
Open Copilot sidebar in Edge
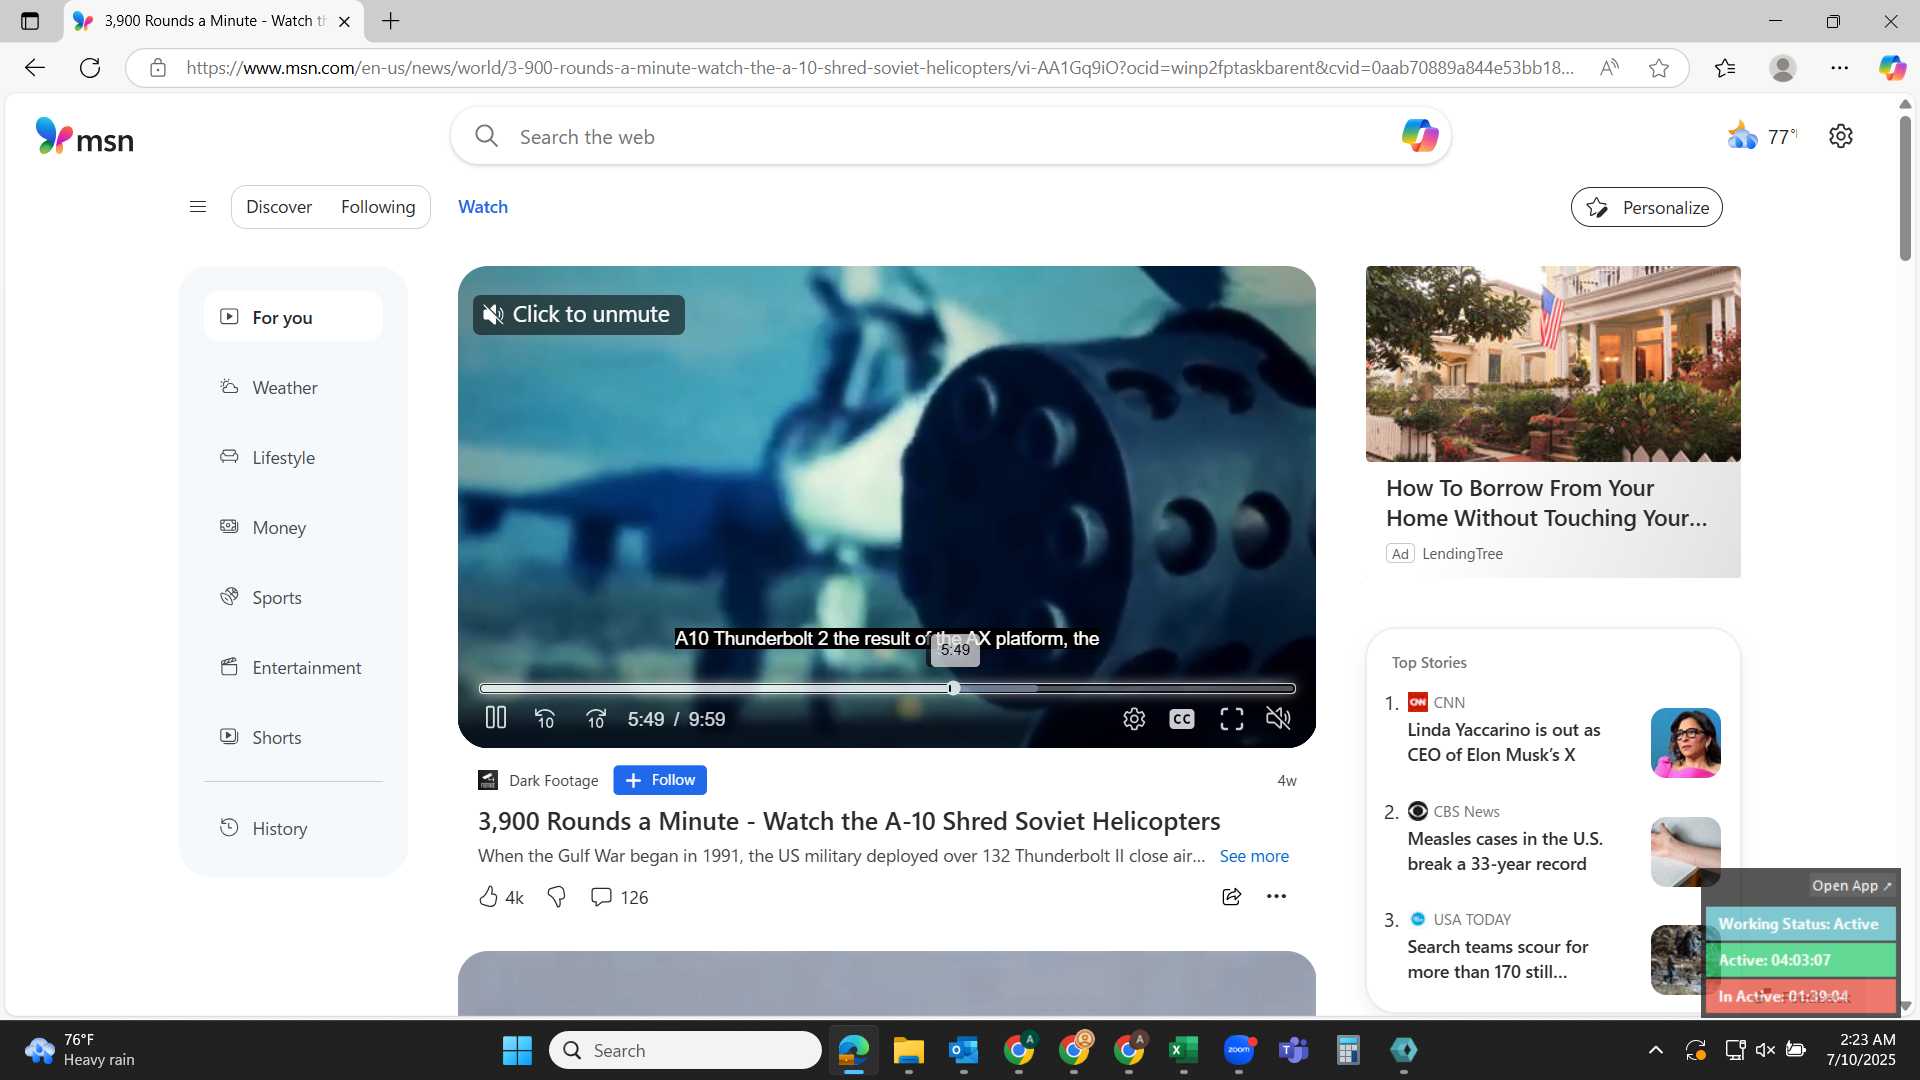pyautogui.click(x=1892, y=68)
